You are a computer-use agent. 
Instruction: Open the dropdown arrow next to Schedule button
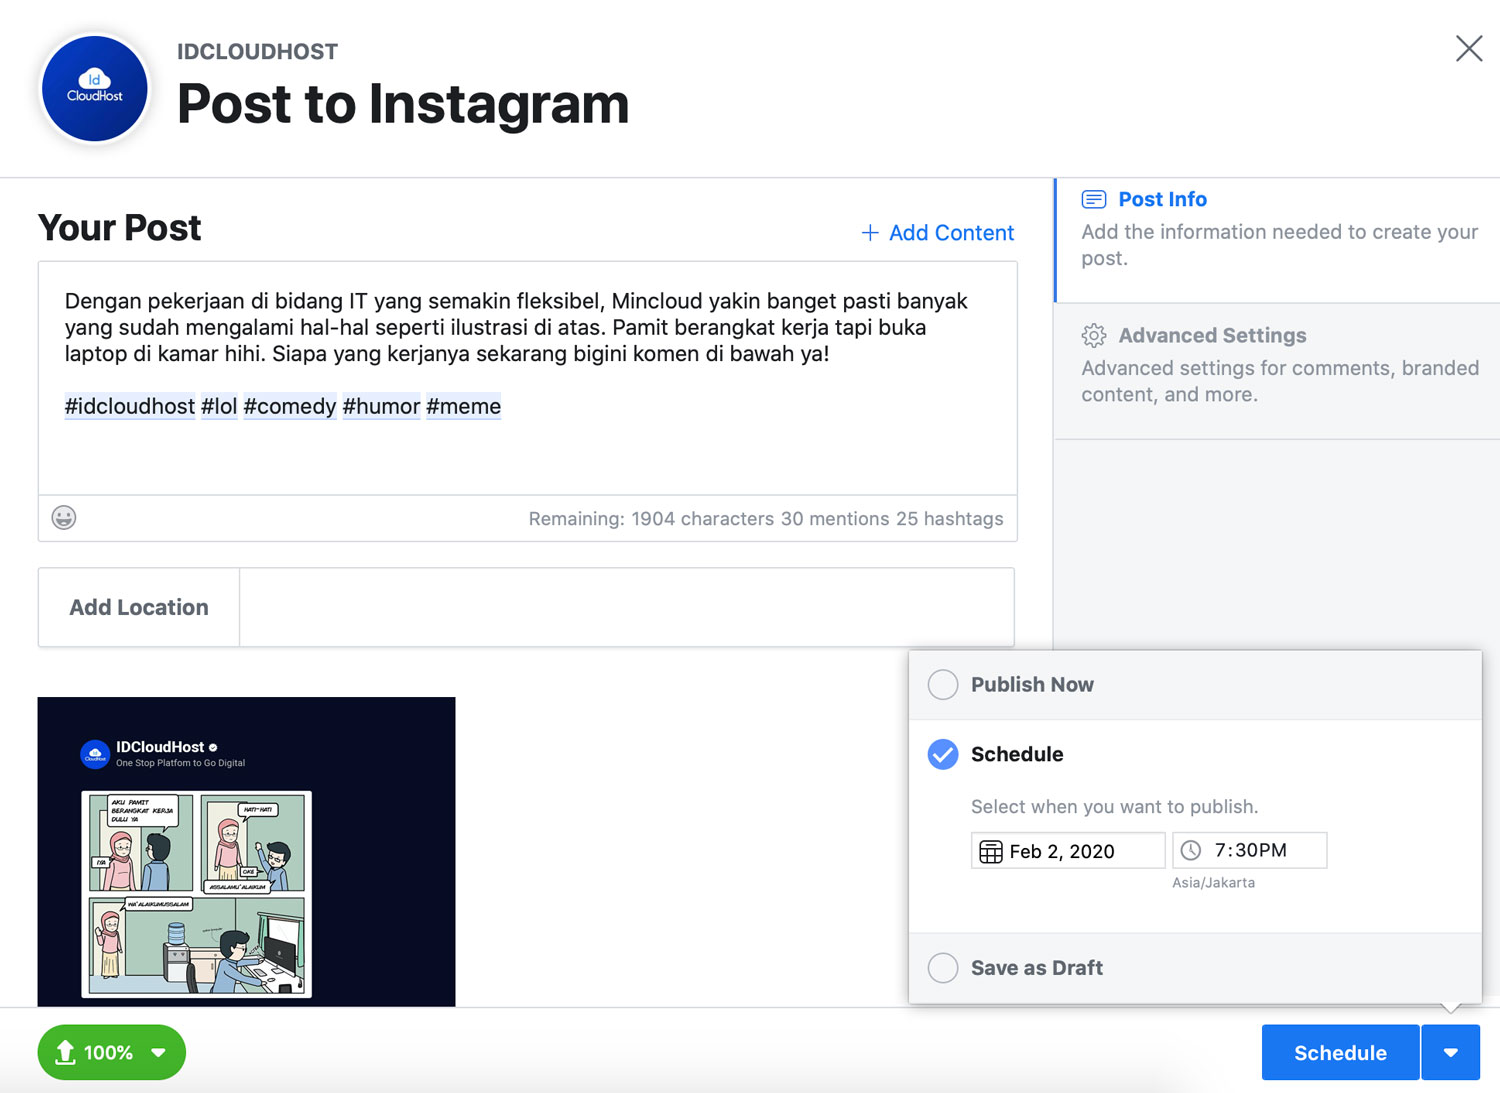[x=1451, y=1052]
